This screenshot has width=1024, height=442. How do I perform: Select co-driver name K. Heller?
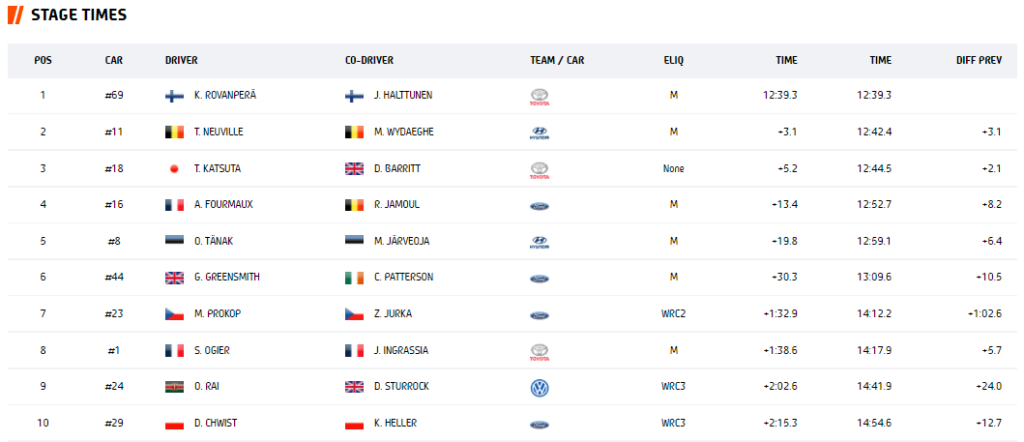tap(395, 423)
